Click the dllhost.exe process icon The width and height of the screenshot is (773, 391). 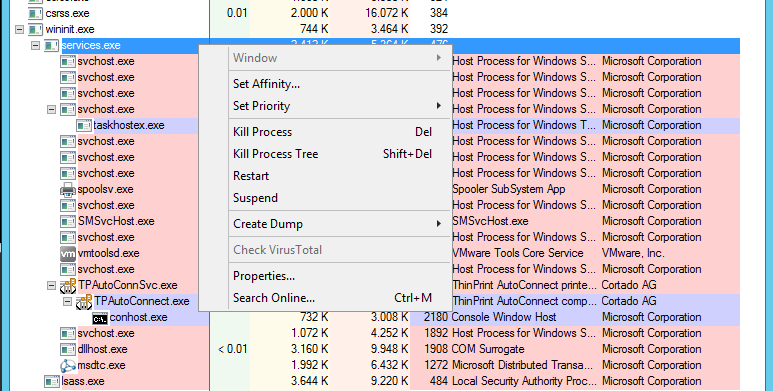(68, 349)
